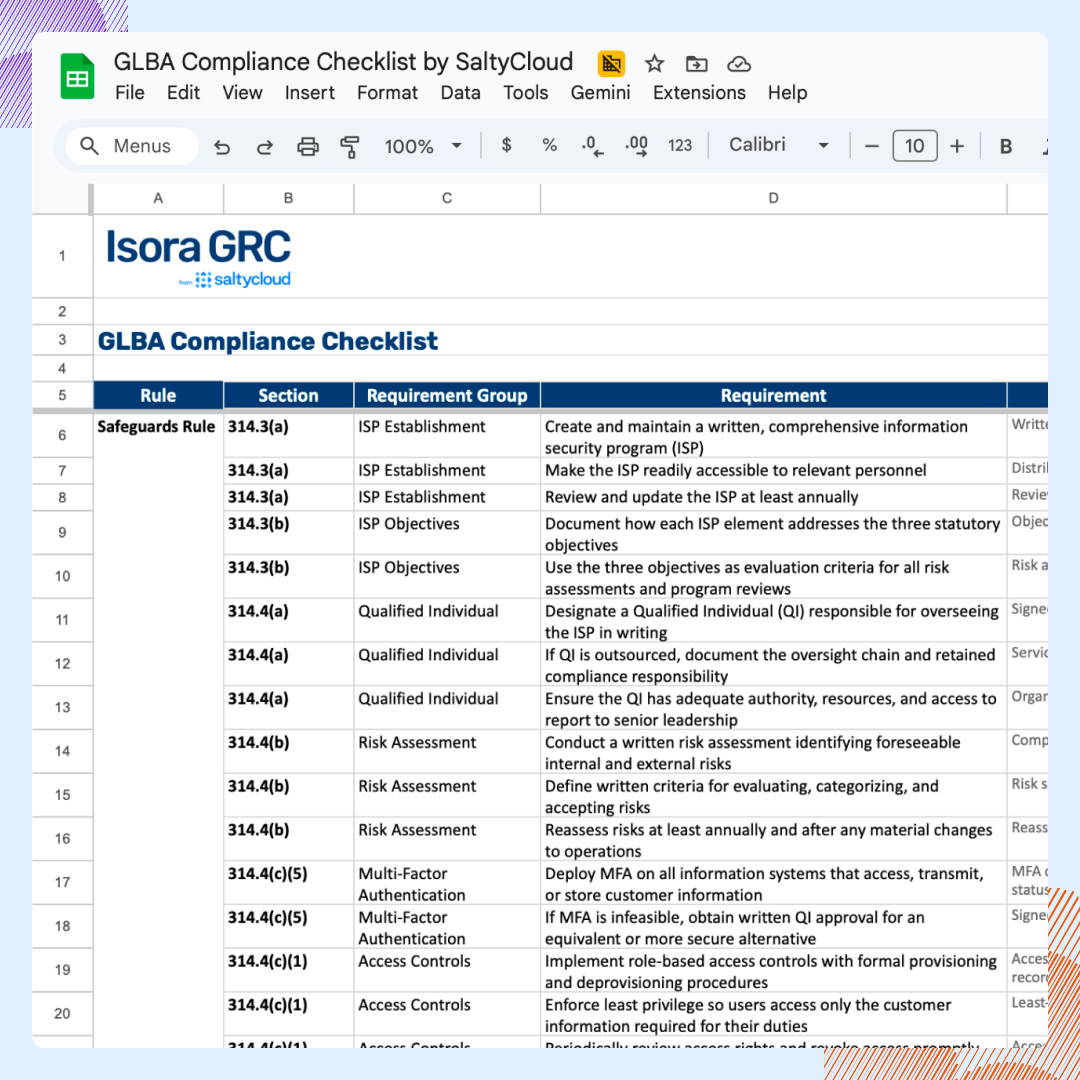Open the zoom level dropdown
Viewport: 1080px width, 1080px height.
point(423,146)
